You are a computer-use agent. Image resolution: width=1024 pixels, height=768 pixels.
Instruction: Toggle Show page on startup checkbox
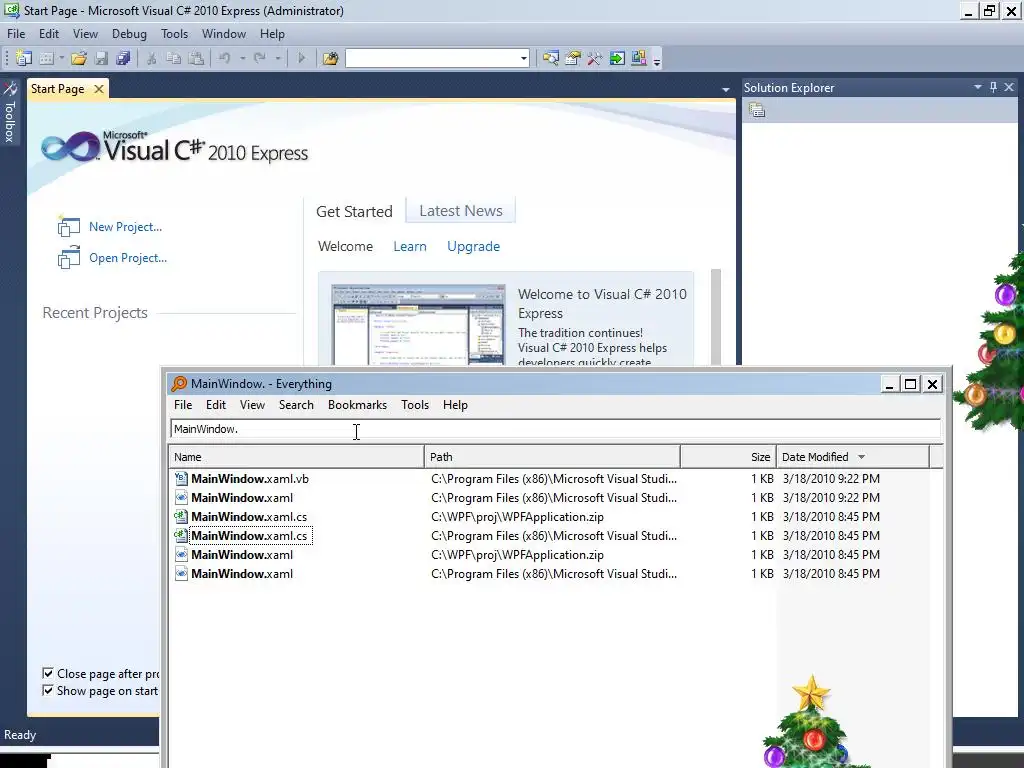click(48, 690)
